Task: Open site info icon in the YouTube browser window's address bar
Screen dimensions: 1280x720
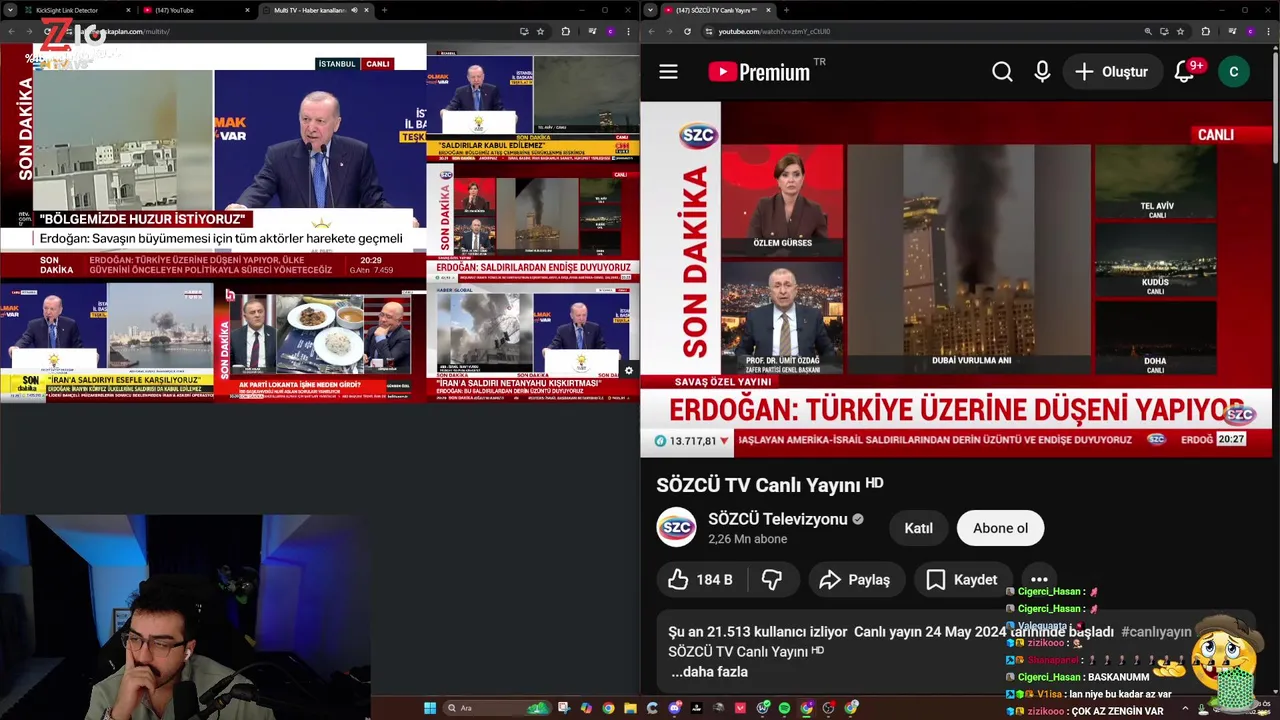Action: coord(709,31)
